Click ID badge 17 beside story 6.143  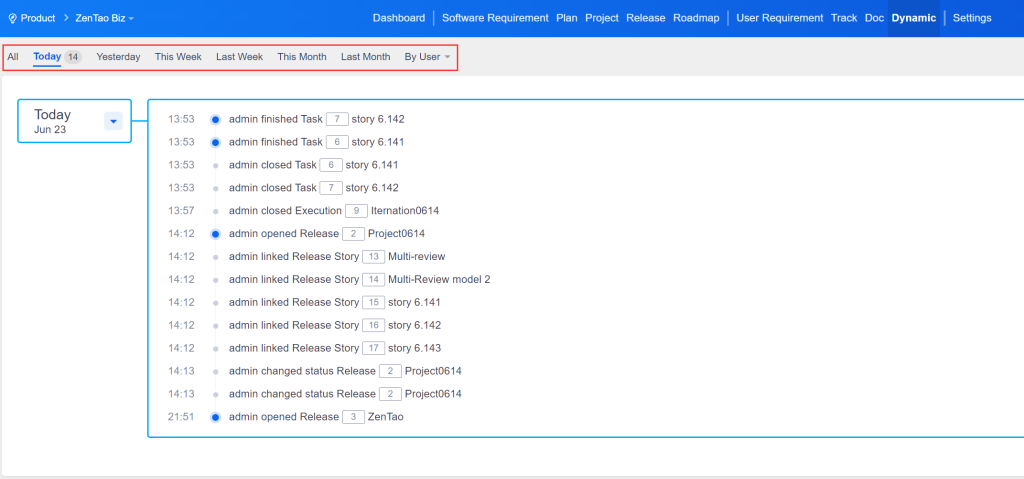[x=373, y=348]
